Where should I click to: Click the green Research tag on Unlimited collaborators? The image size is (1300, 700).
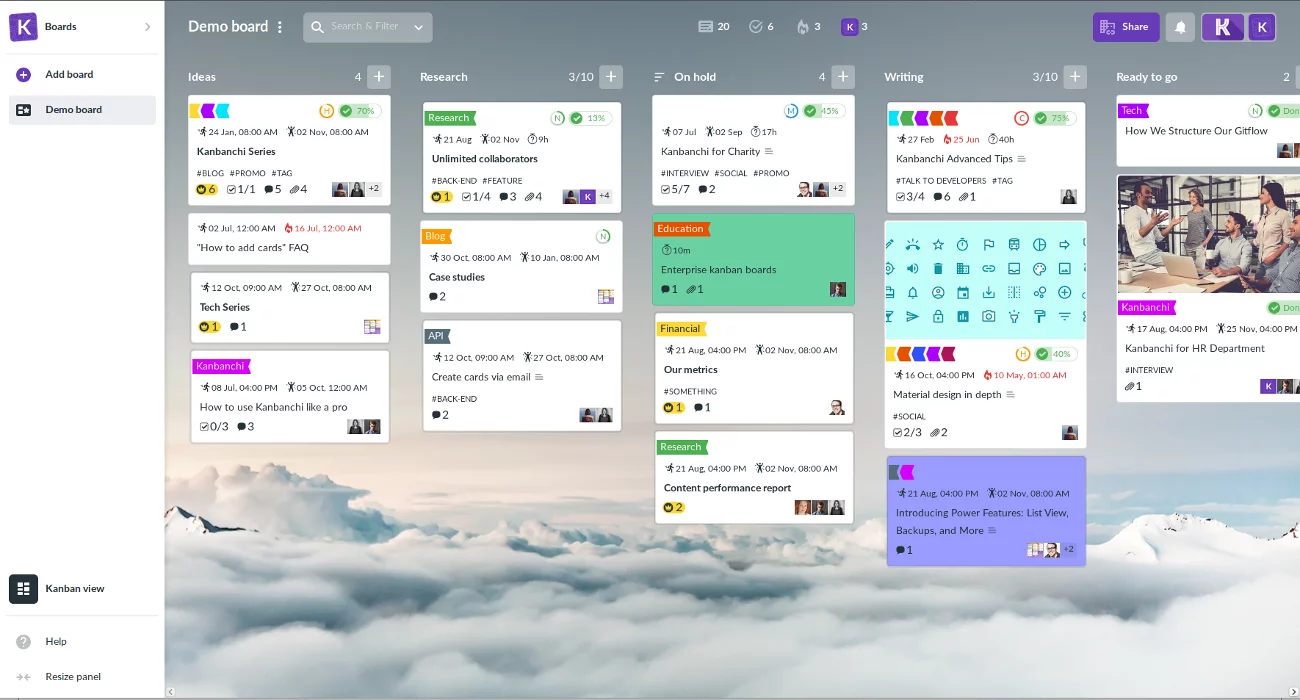point(451,118)
